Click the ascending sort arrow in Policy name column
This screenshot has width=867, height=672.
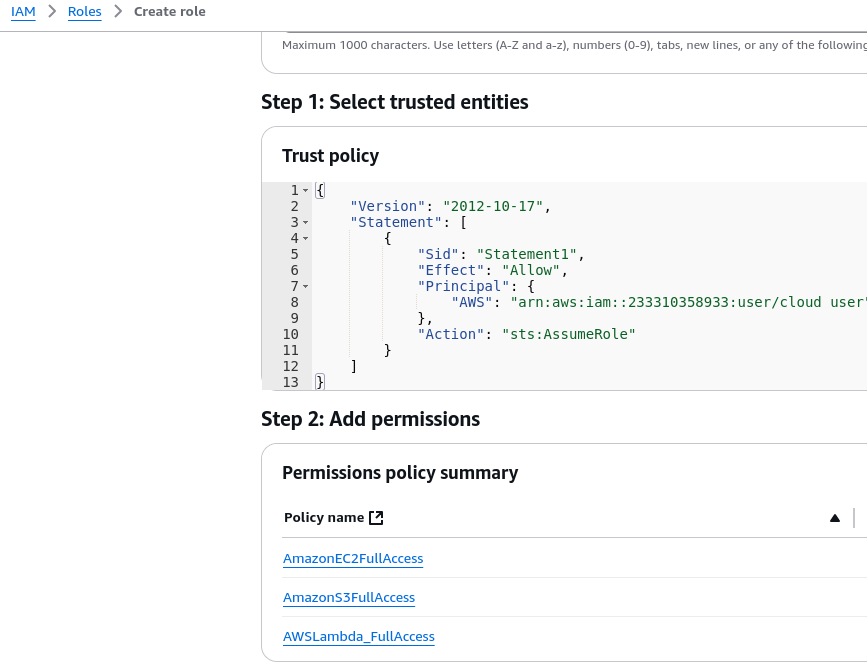coord(834,518)
